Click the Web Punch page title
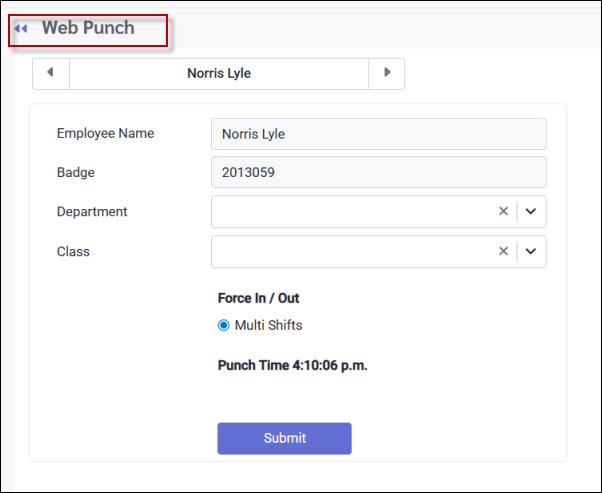The width and height of the screenshot is (602, 493). point(88,28)
